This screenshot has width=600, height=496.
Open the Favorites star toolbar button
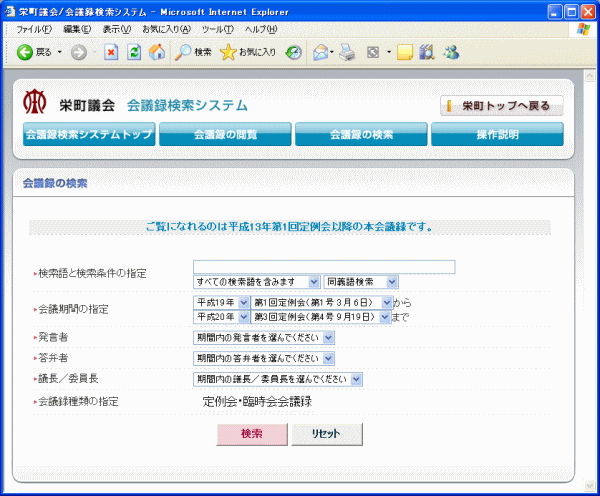[248, 52]
